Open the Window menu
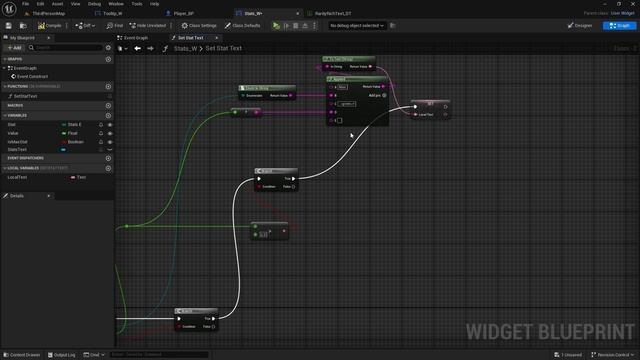This screenshot has height=360, width=640. 116,4
